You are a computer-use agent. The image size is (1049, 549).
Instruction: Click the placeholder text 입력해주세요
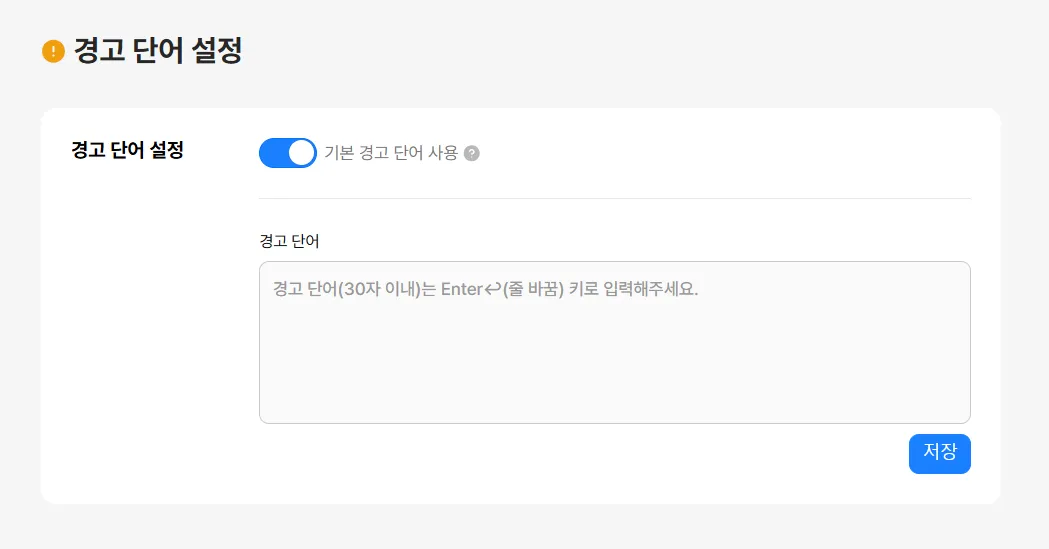click(x=650, y=289)
